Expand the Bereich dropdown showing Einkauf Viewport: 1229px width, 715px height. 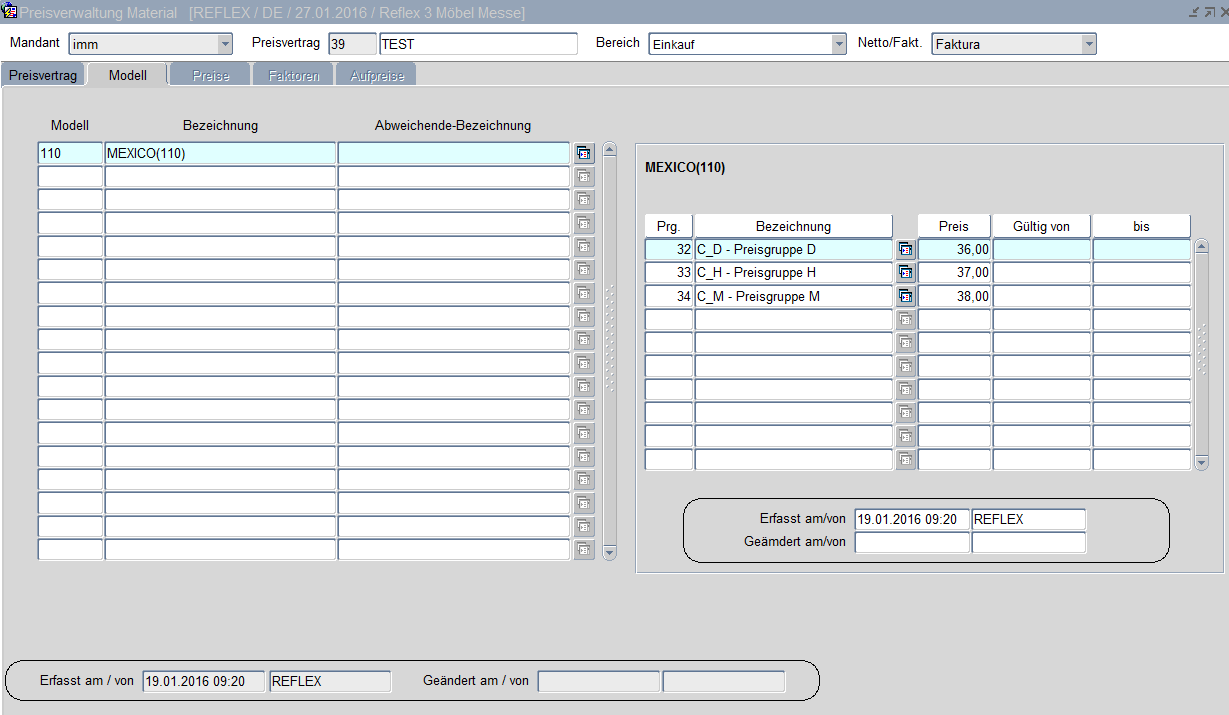[x=838, y=44]
